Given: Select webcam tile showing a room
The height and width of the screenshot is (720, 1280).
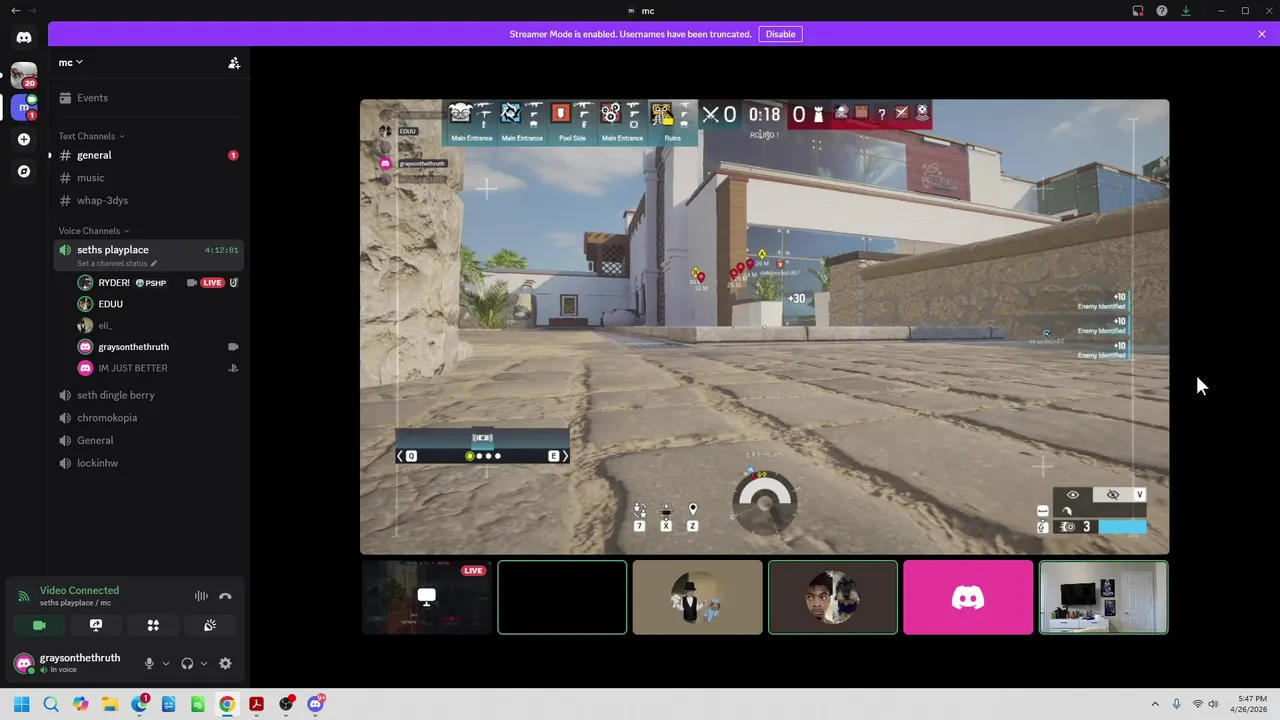Looking at the screenshot, I should 1103,597.
